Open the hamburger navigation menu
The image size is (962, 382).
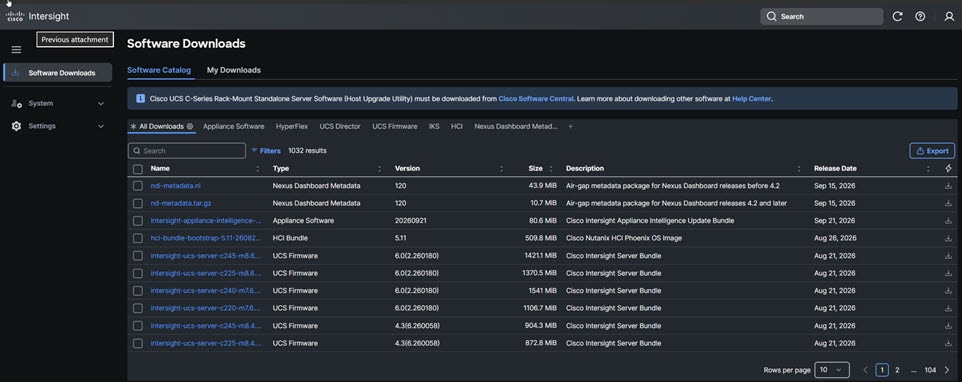click(17, 50)
